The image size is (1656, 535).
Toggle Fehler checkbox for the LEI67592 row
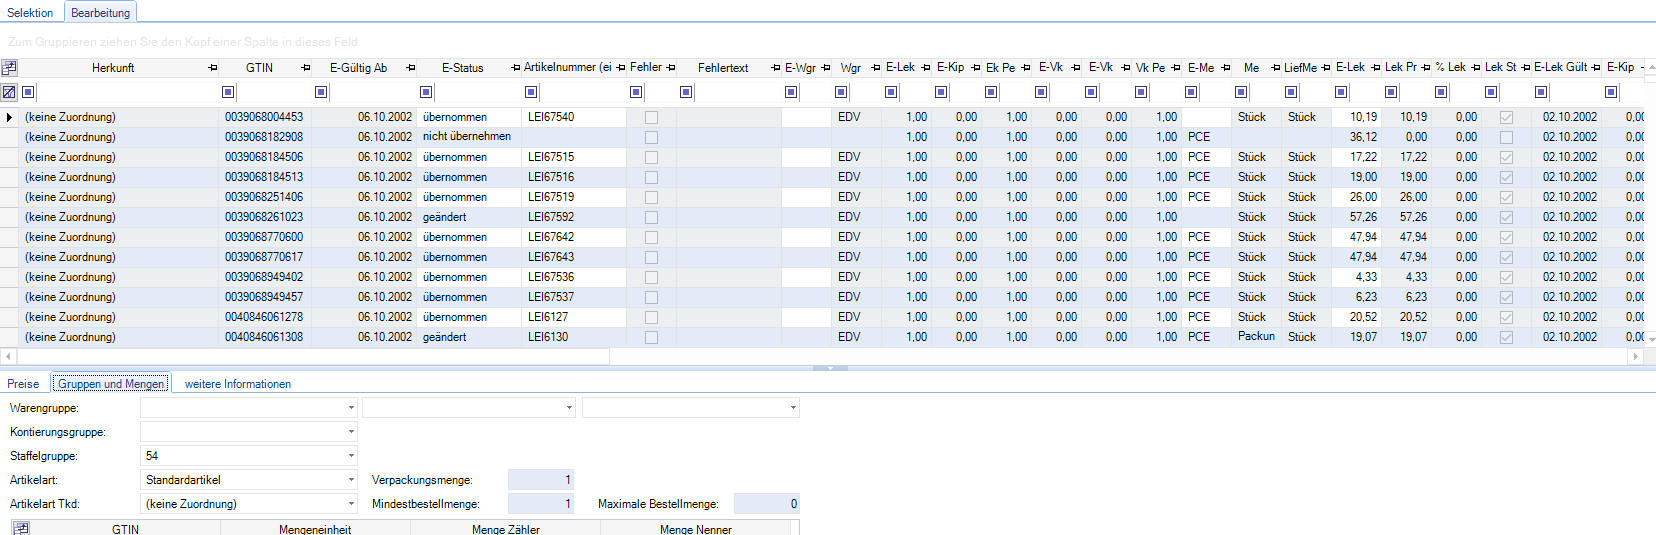(651, 217)
